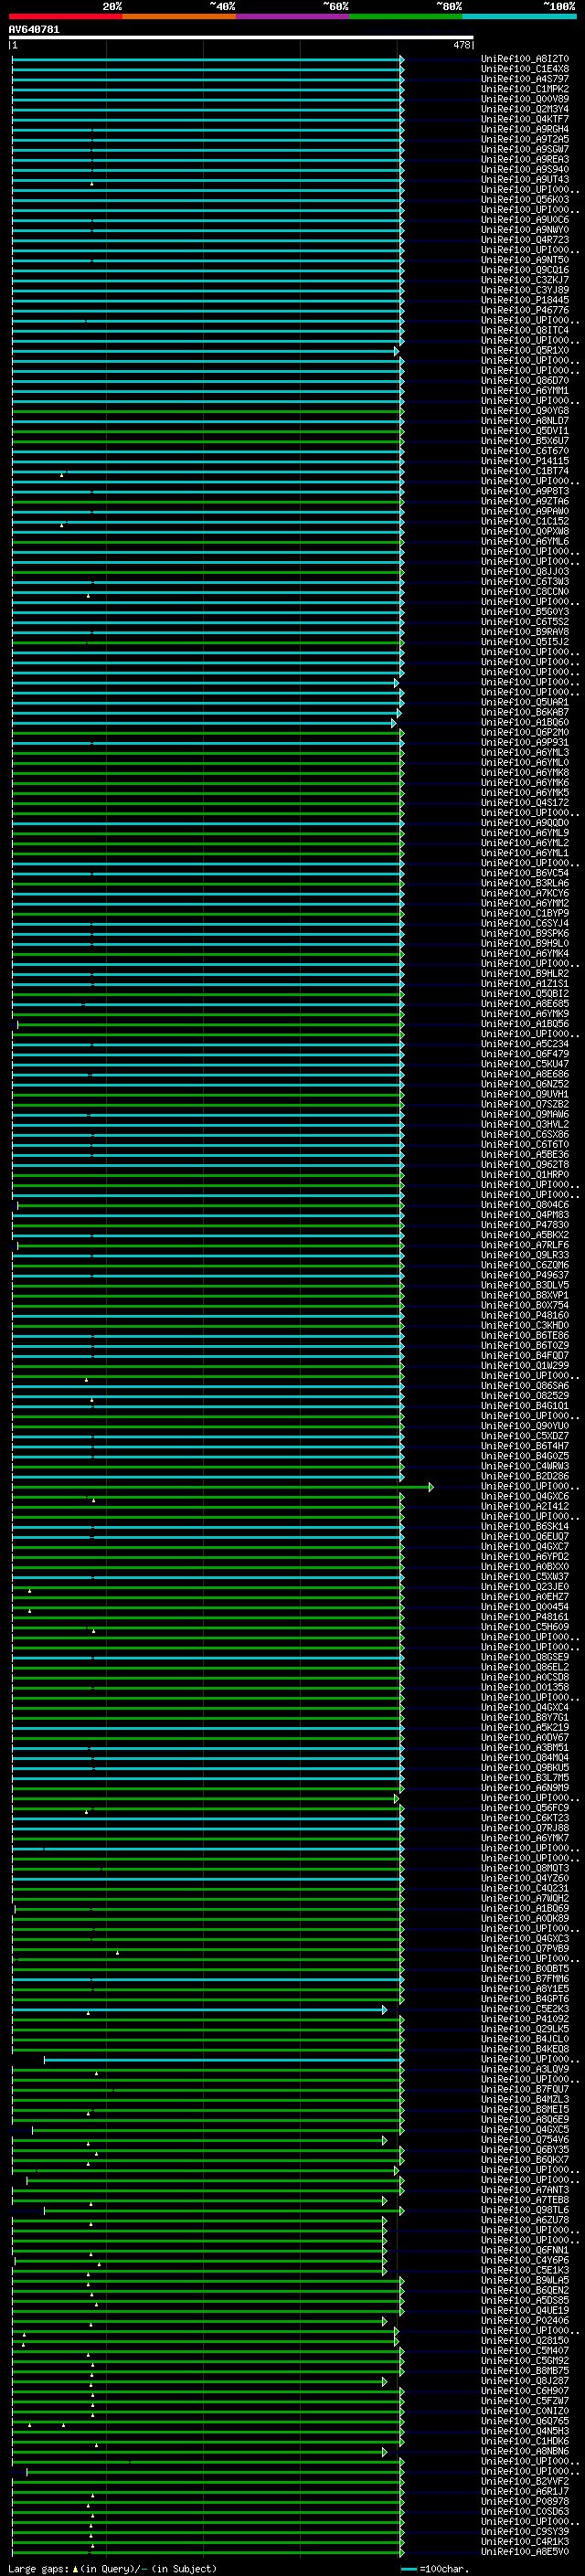
Task: Click the cyan 100char scale bar
Action: click(x=409, y=2569)
